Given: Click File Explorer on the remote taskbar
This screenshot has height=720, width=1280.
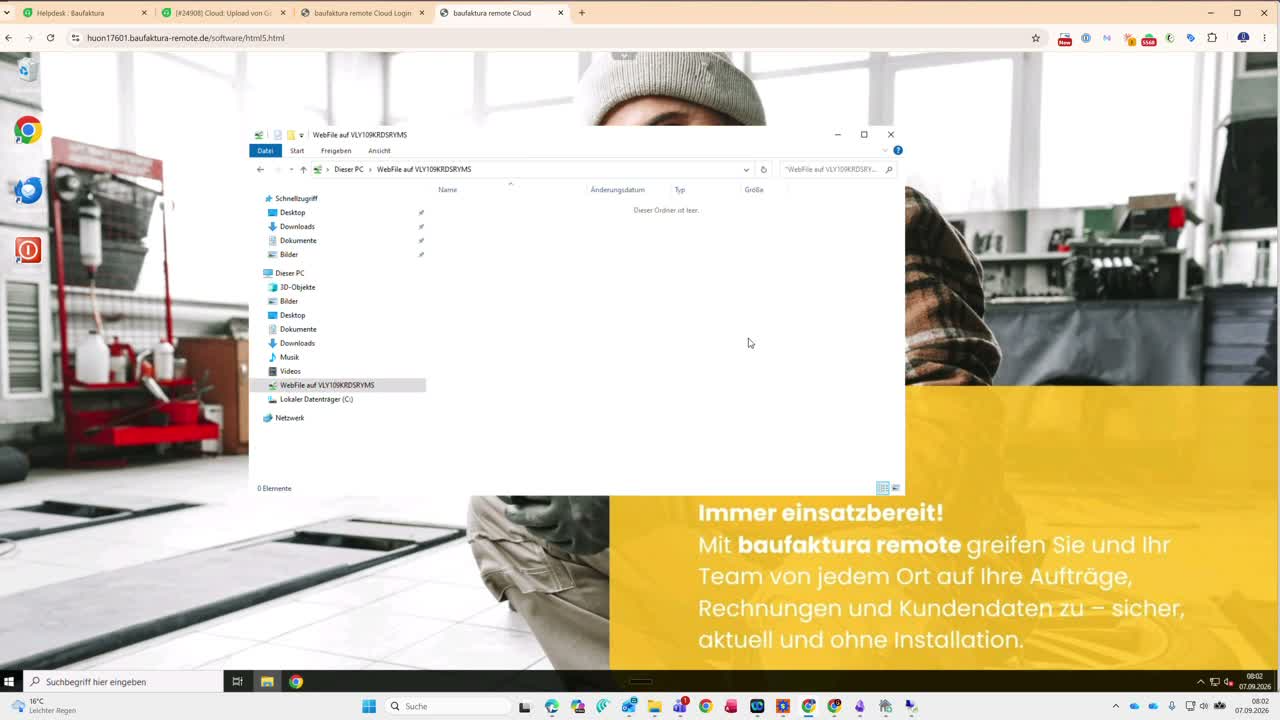Looking at the screenshot, I should 267,682.
